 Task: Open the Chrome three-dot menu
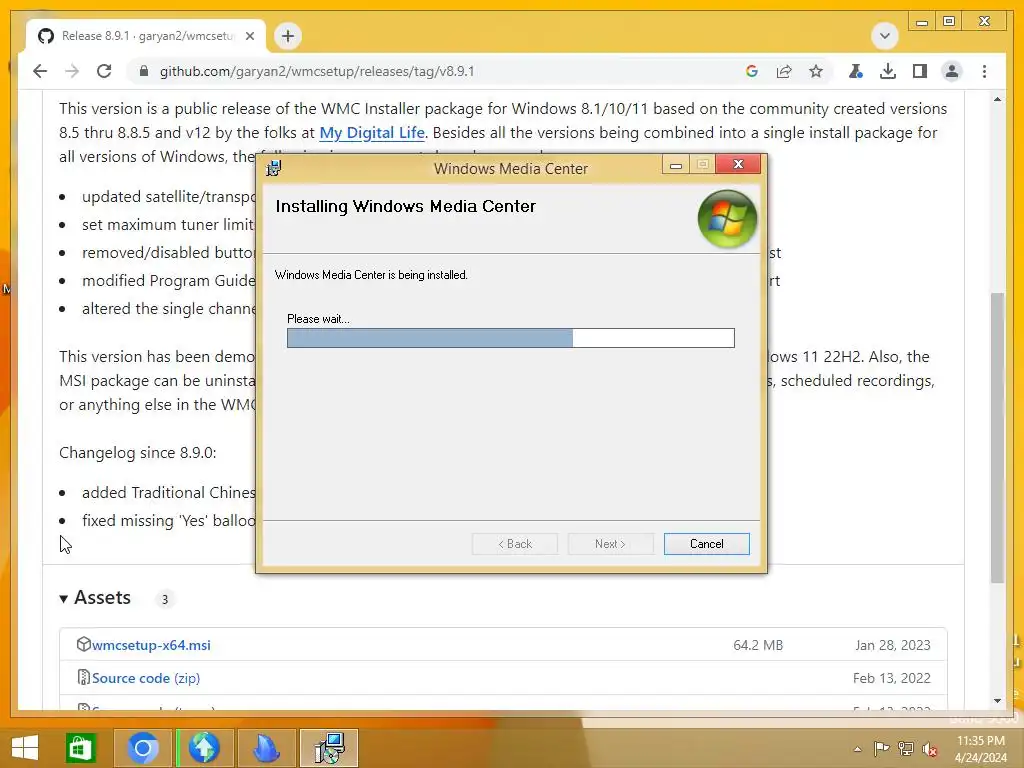pos(984,71)
